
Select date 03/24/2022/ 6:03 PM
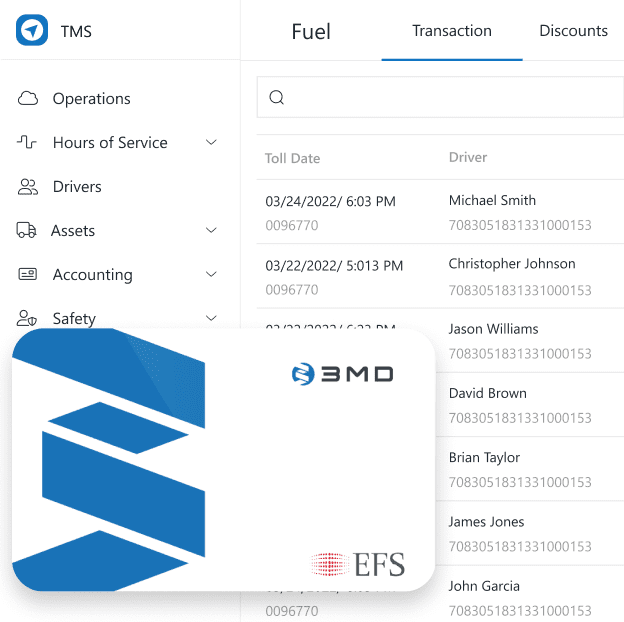[330, 201]
